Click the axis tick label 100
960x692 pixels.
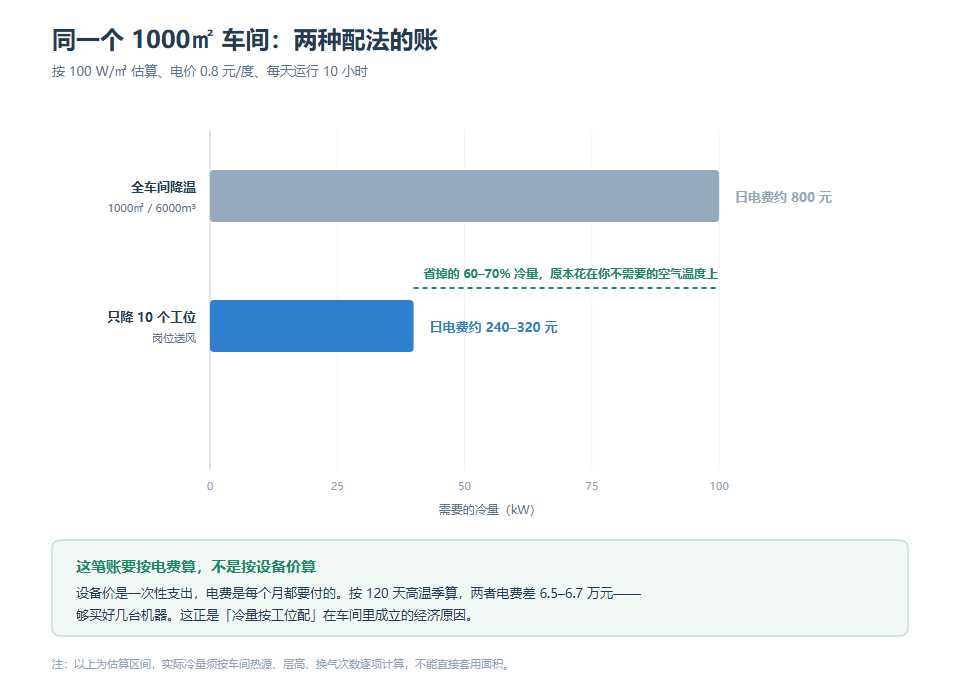point(719,486)
